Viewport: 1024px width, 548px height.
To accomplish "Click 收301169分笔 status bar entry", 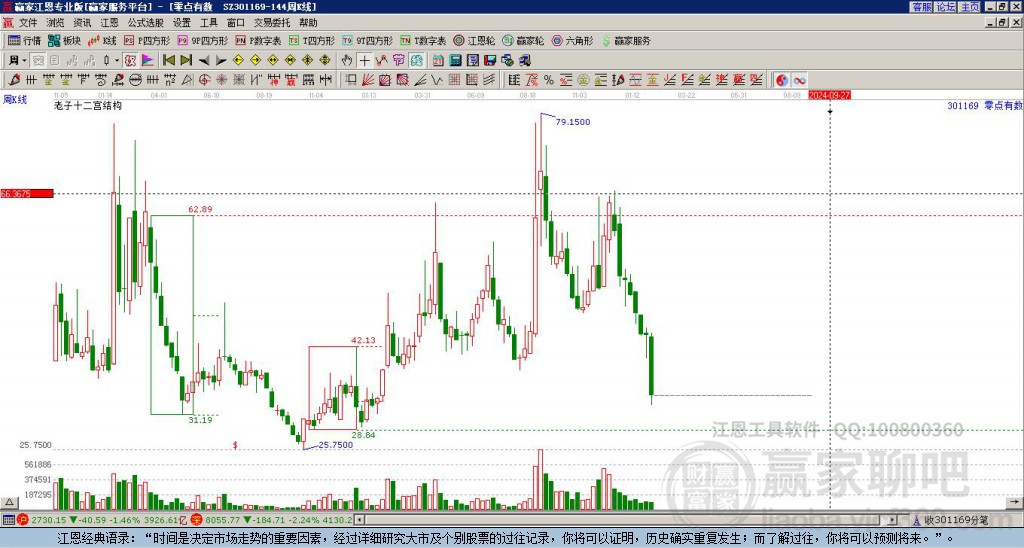I will coord(955,521).
